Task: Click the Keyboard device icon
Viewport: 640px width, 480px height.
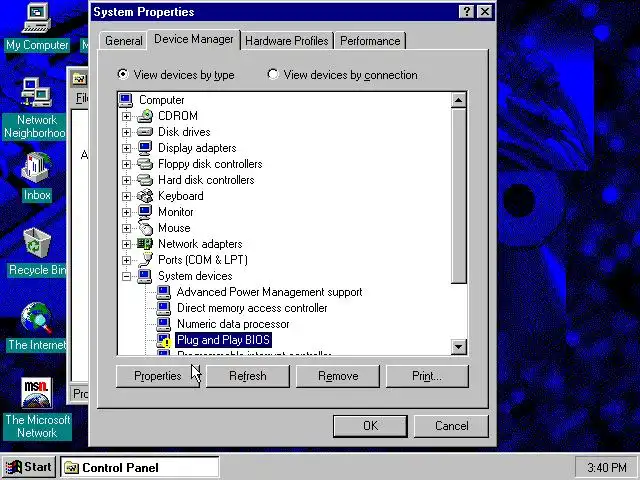Action: pyautogui.click(x=145, y=196)
